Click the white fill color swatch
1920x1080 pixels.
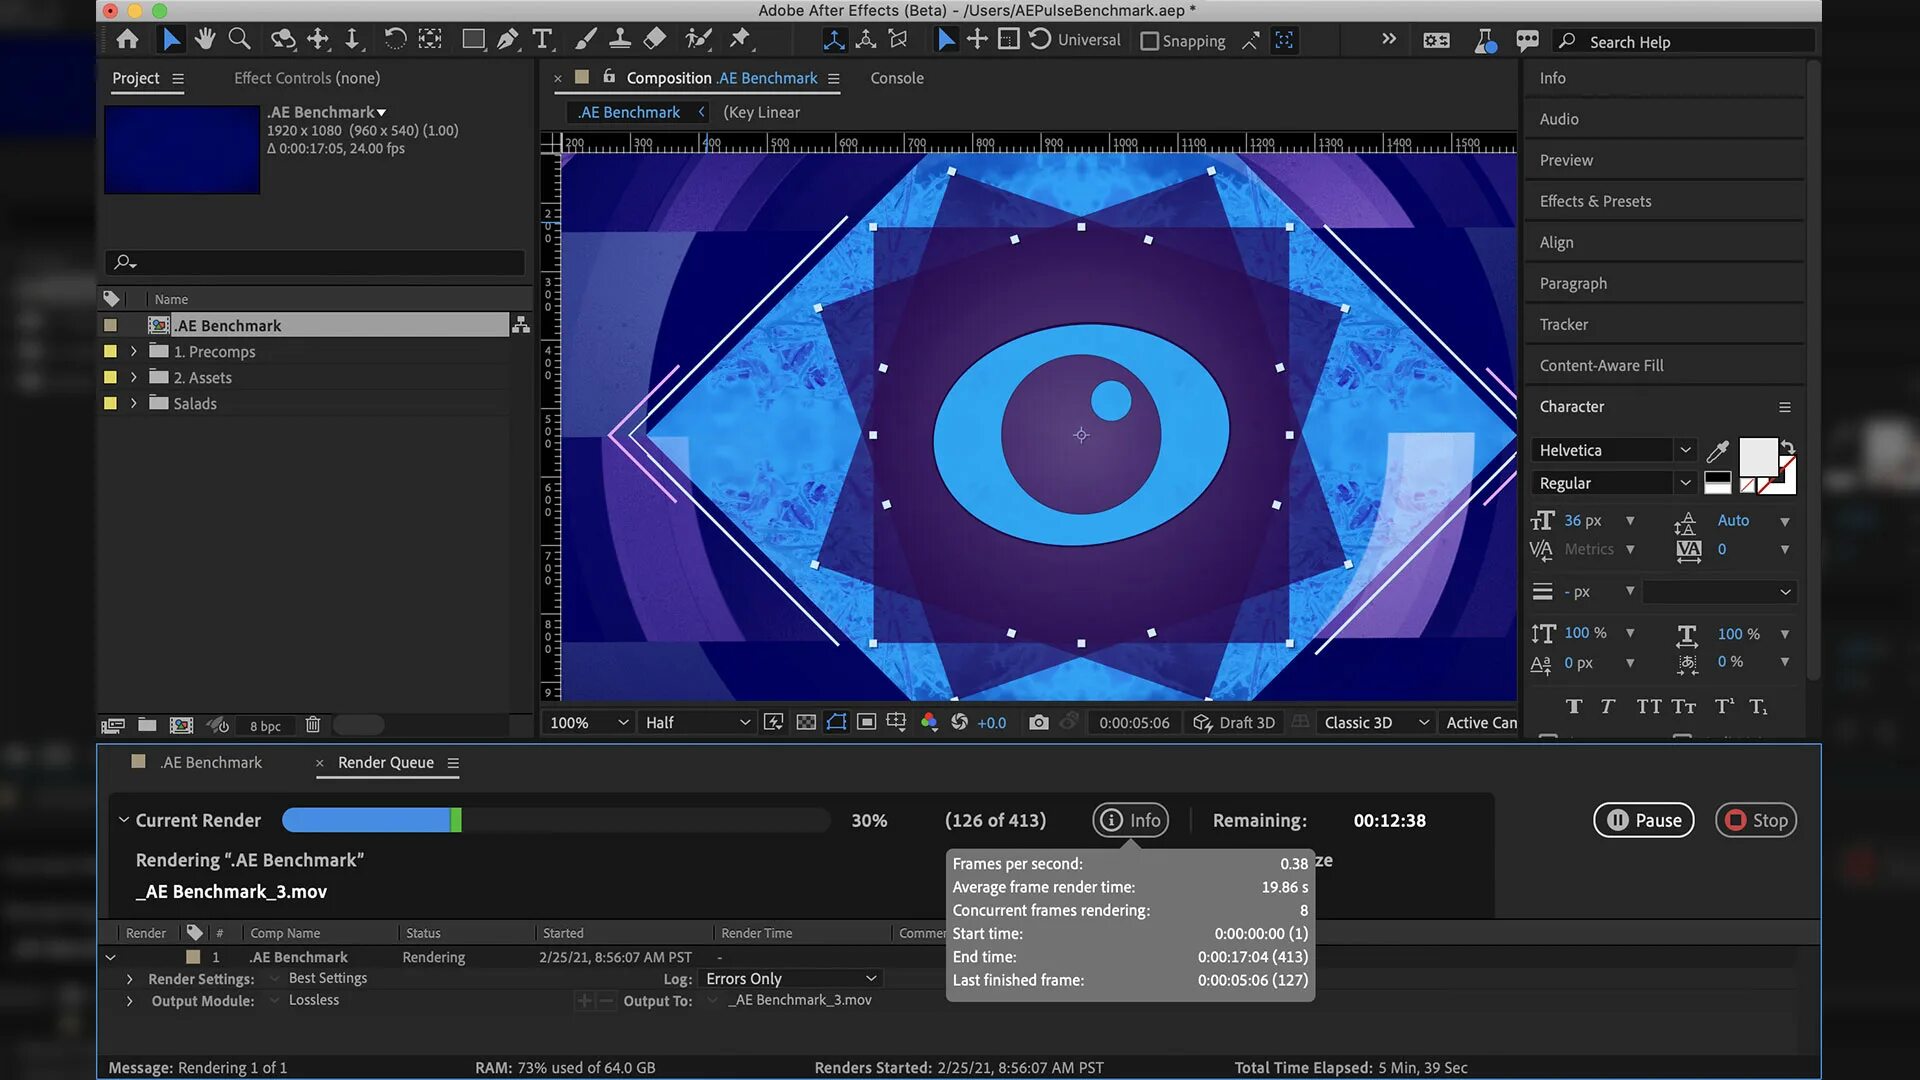tap(1757, 456)
